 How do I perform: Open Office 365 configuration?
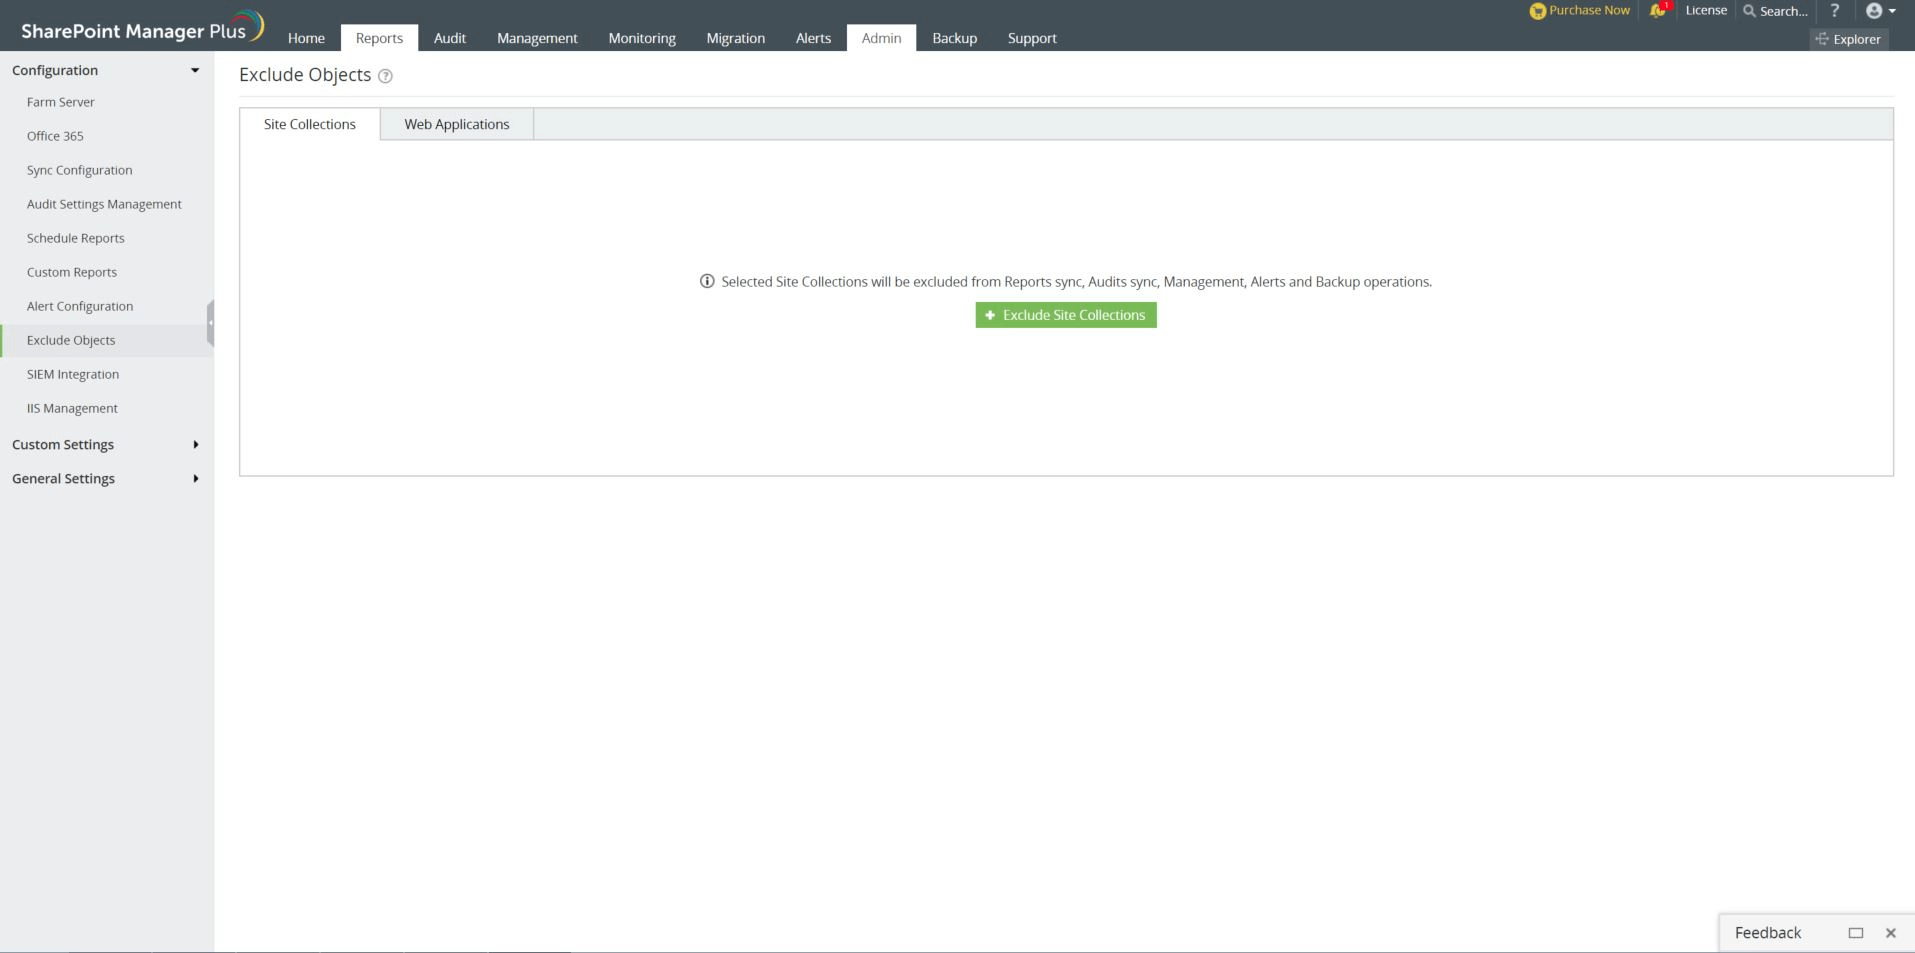(55, 136)
